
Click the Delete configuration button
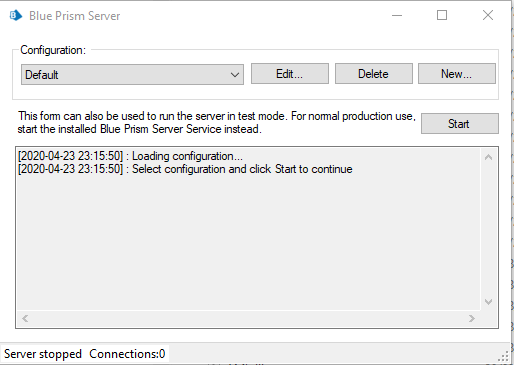point(374,74)
